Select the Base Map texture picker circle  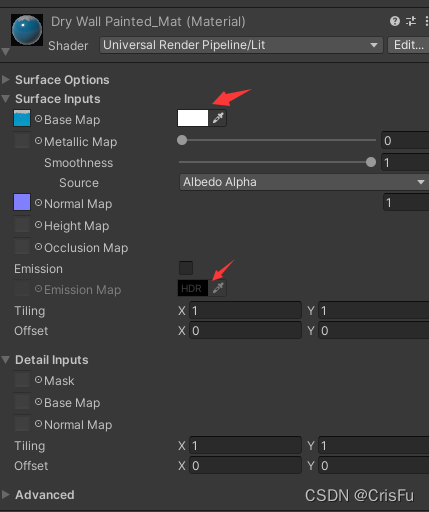point(38,119)
